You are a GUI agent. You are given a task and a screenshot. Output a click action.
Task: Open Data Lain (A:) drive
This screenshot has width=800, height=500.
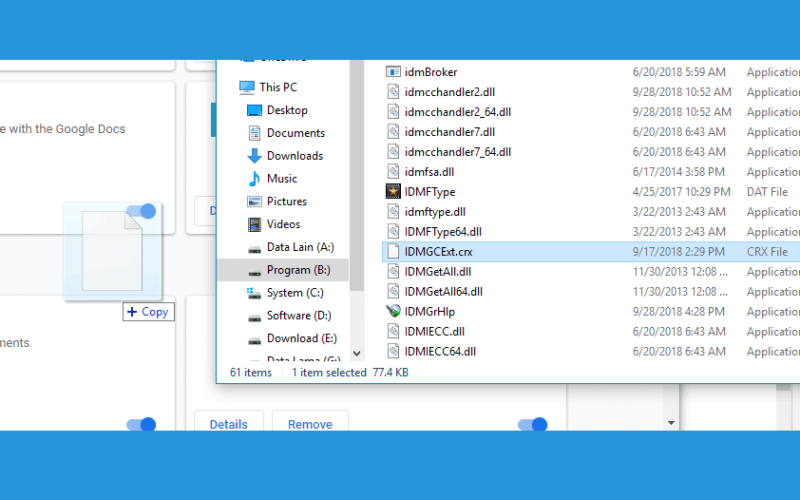point(300,247)
